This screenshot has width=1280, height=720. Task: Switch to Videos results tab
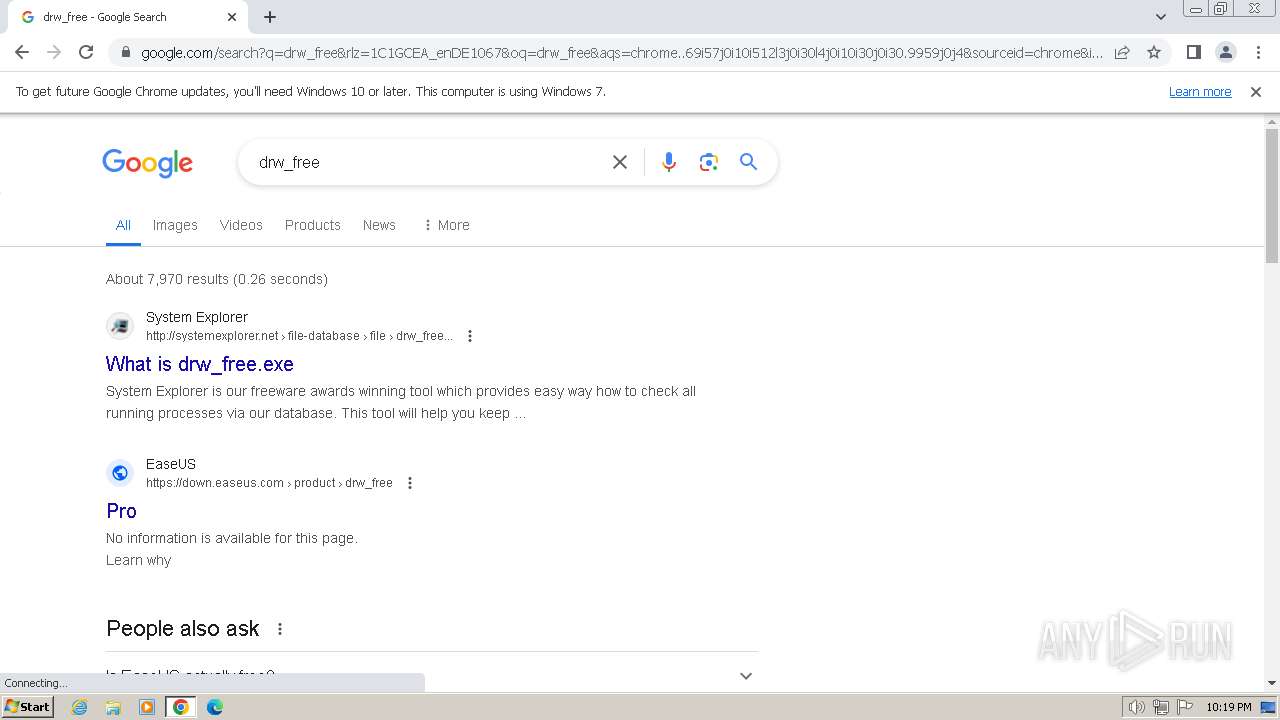pyautogui.click(x=241, y=225)
